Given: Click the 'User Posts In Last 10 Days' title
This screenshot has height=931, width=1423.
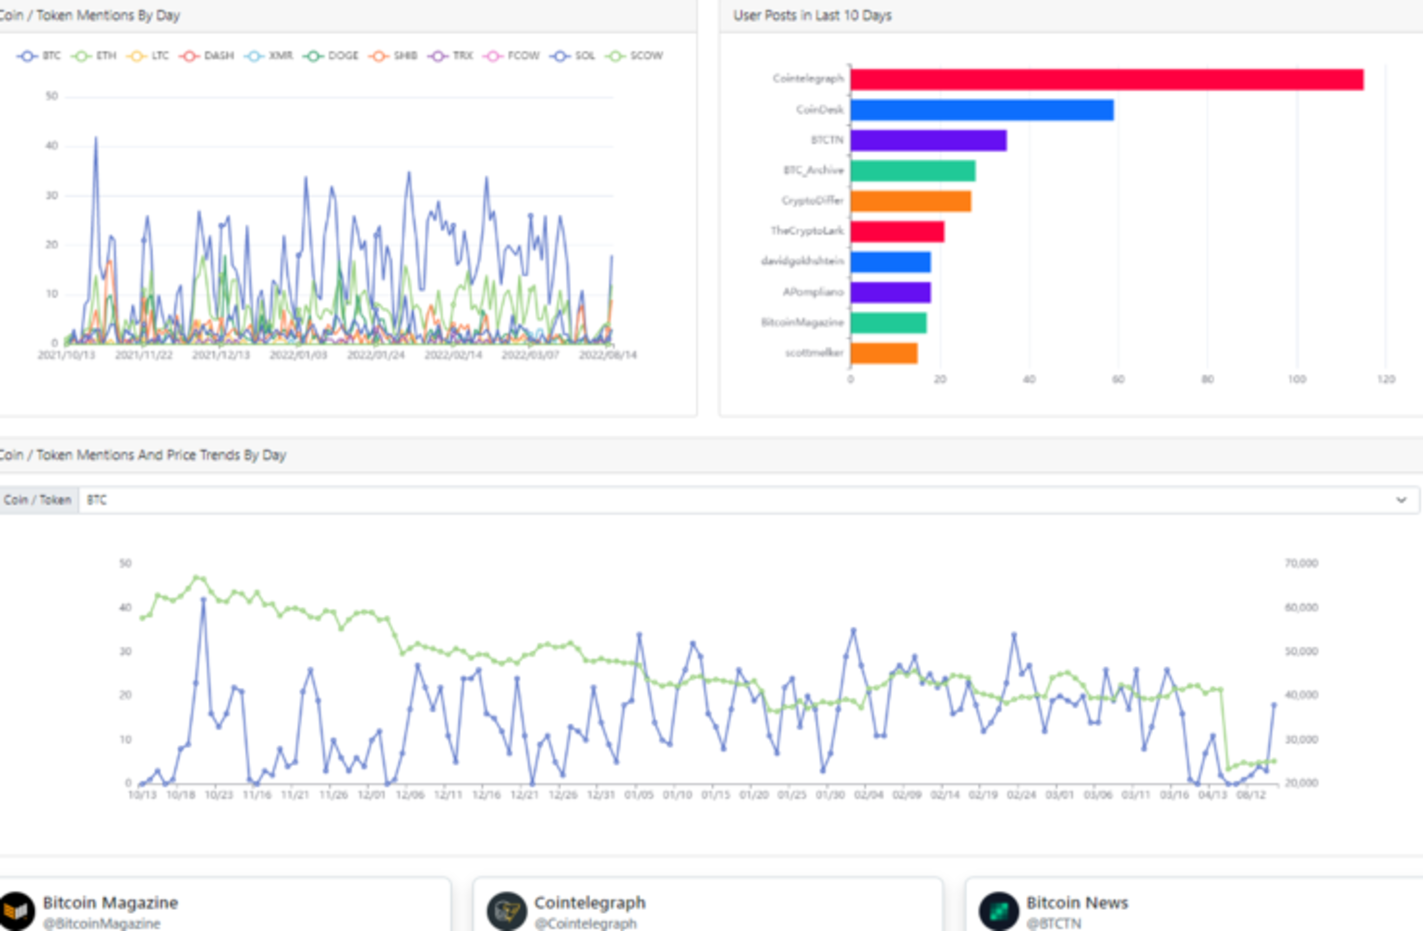Looking at the screenshot, I should click(813, 15).
